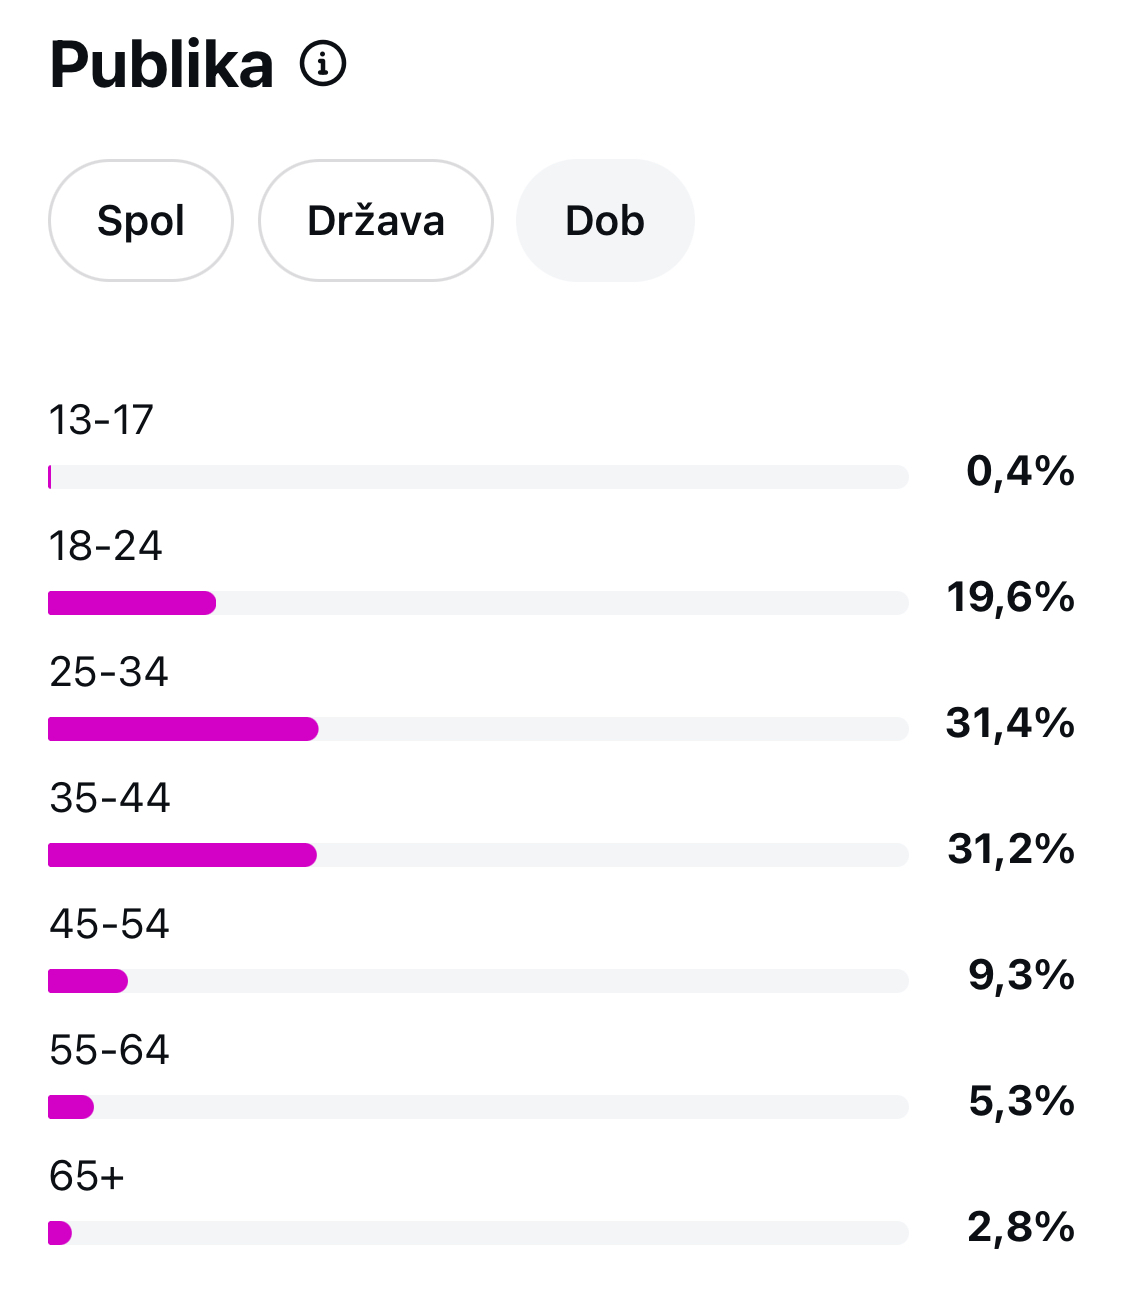This screenshot has width=1125, height=1302.
Task: Click the 0,4% percentage value
Action: [x=1020, y=471]
